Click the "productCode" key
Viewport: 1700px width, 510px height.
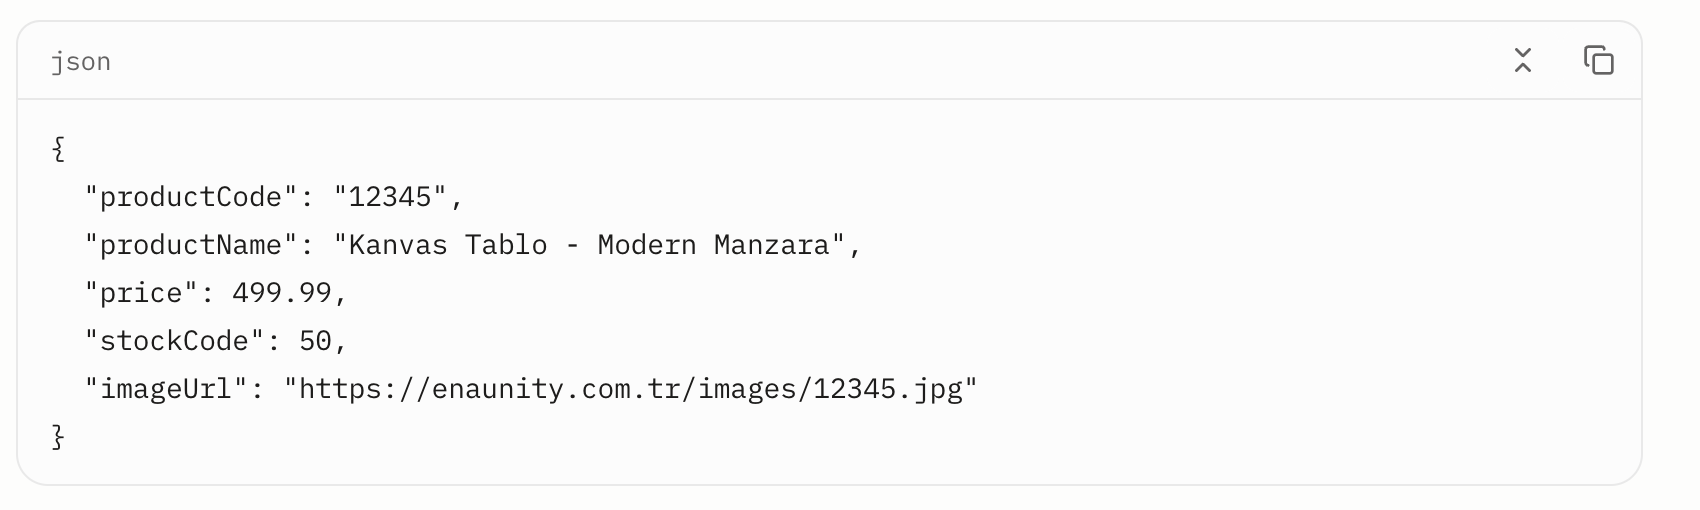coord(192,197)
